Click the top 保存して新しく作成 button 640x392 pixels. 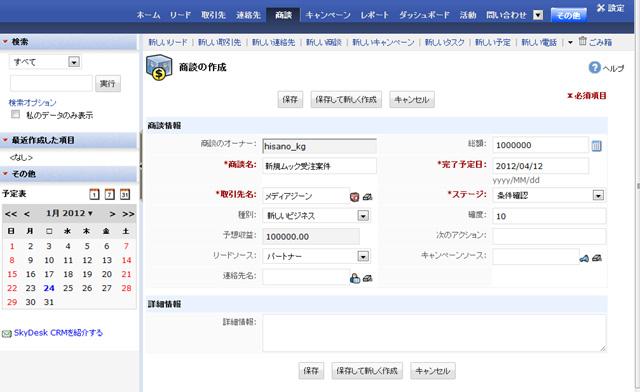pos(346,99)
